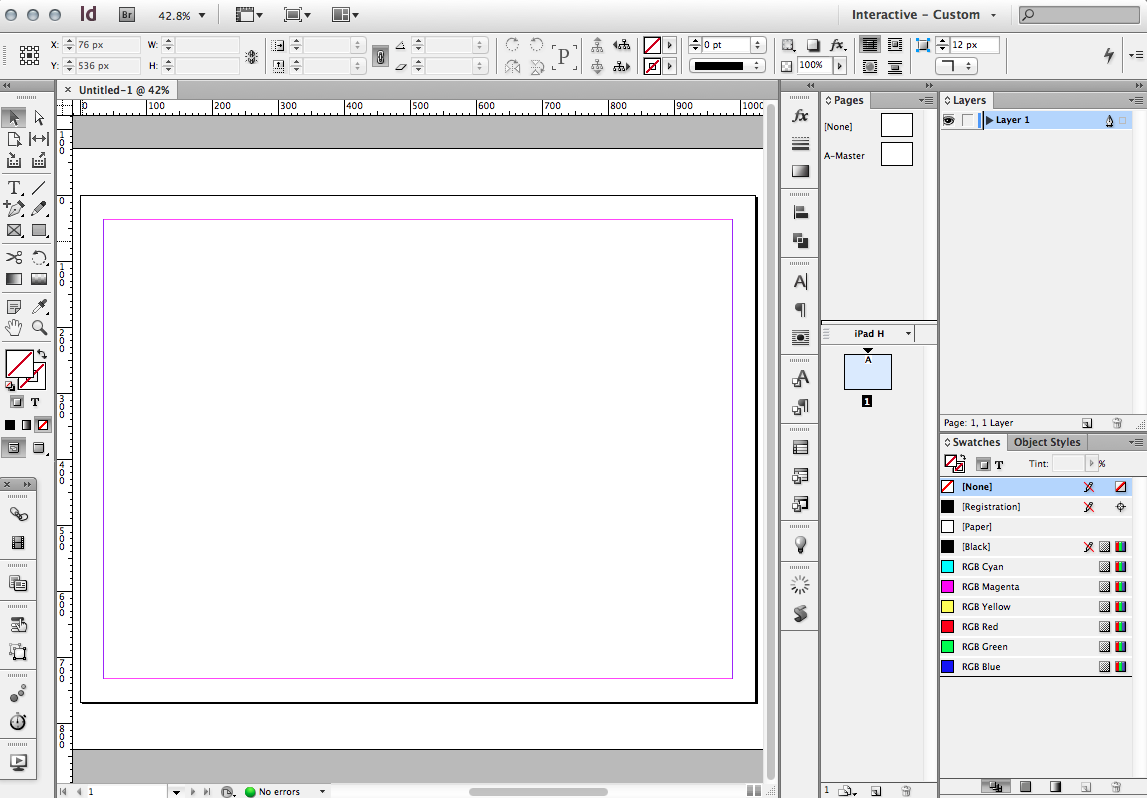Image resolution: width=1147 pixels, height=798 pixels.
Task: Switch to Preview screen mode in toolbox
Action: 39,448
